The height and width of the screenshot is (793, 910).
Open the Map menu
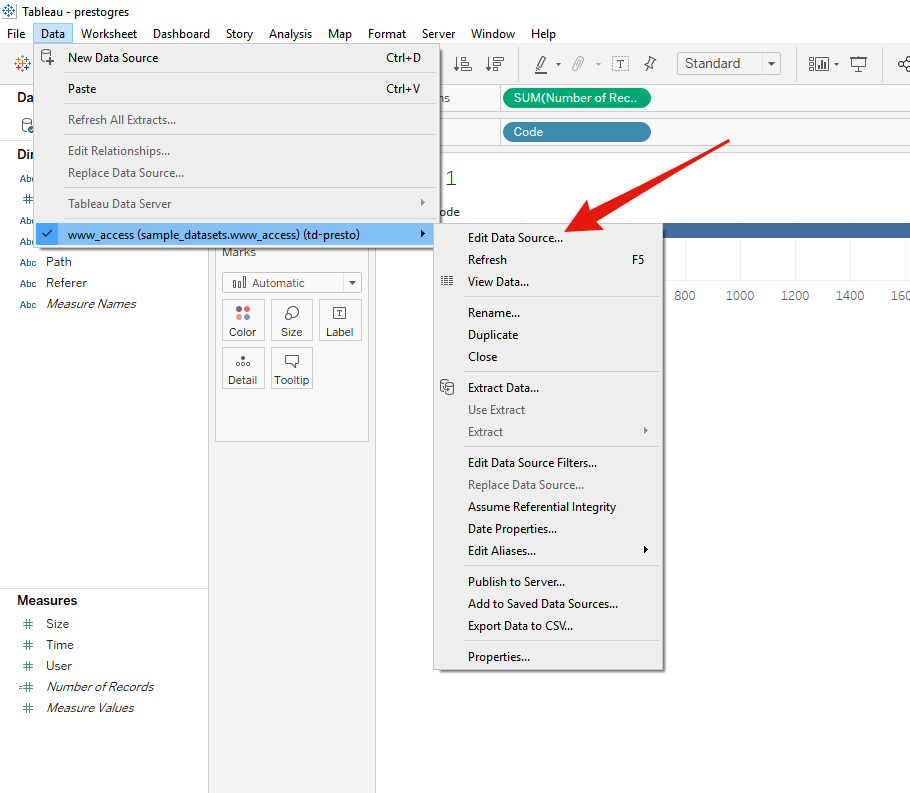pyautogui.click(x=340, y=34)
